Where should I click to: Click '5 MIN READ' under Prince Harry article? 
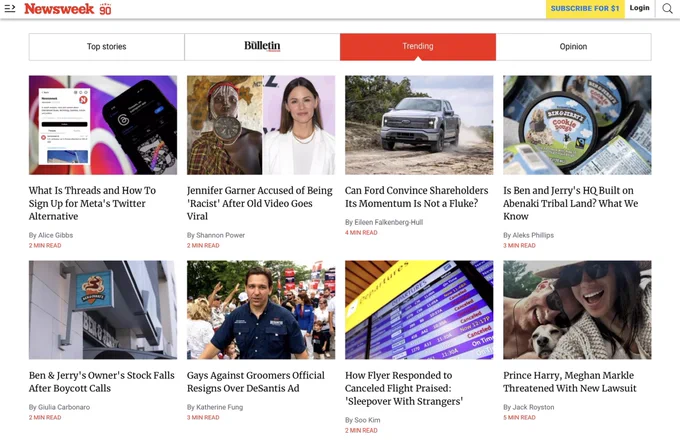(x=519, y=417)
